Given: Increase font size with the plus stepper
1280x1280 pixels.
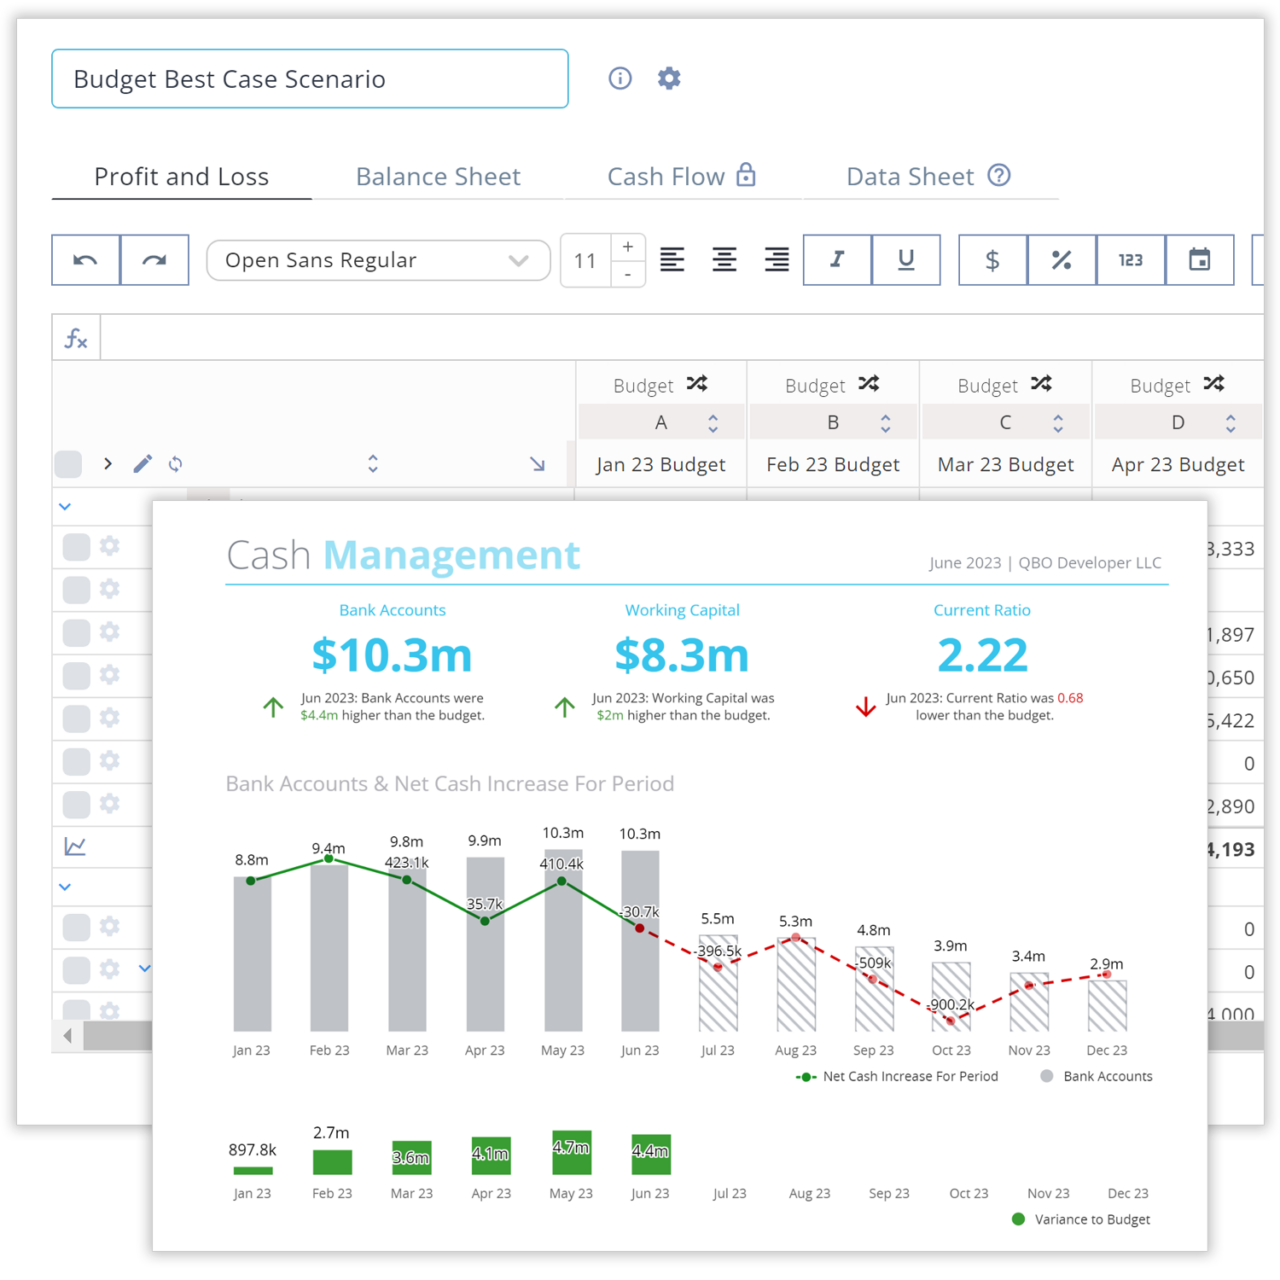Looking at the screenshot, I should pos(628,245).
